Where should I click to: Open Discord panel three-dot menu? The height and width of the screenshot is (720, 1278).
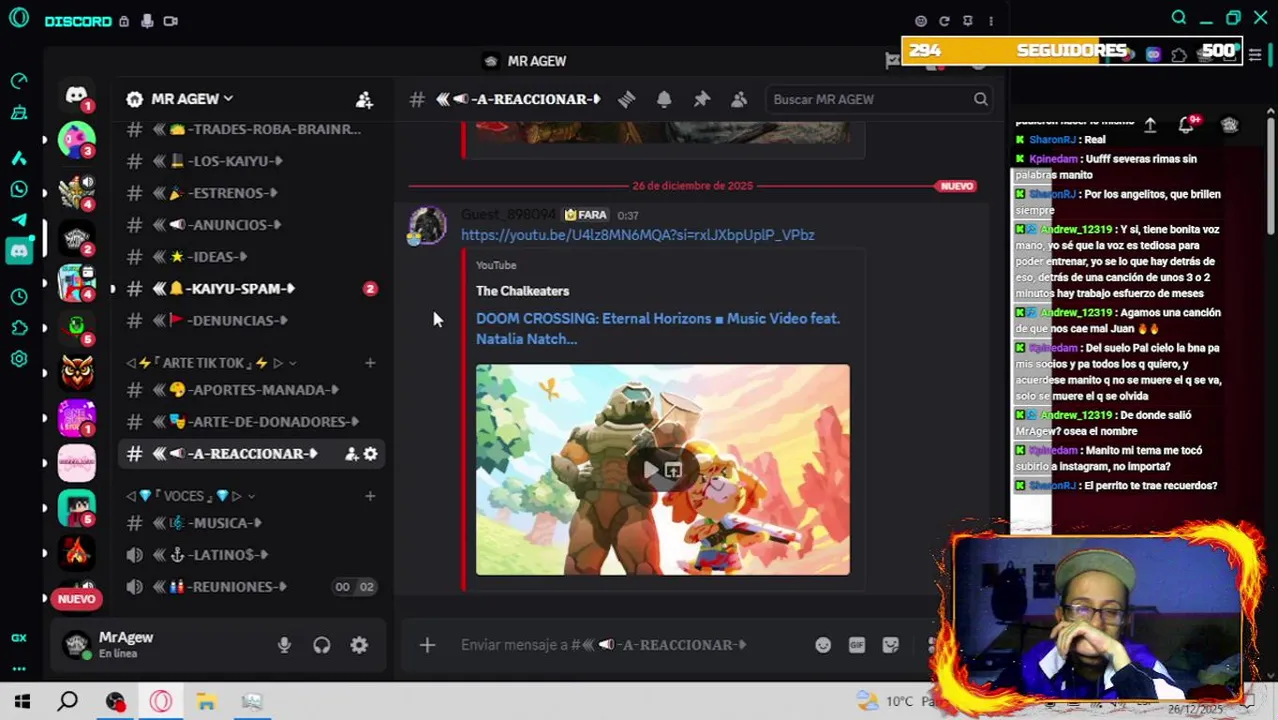click(x=991, y=21)
